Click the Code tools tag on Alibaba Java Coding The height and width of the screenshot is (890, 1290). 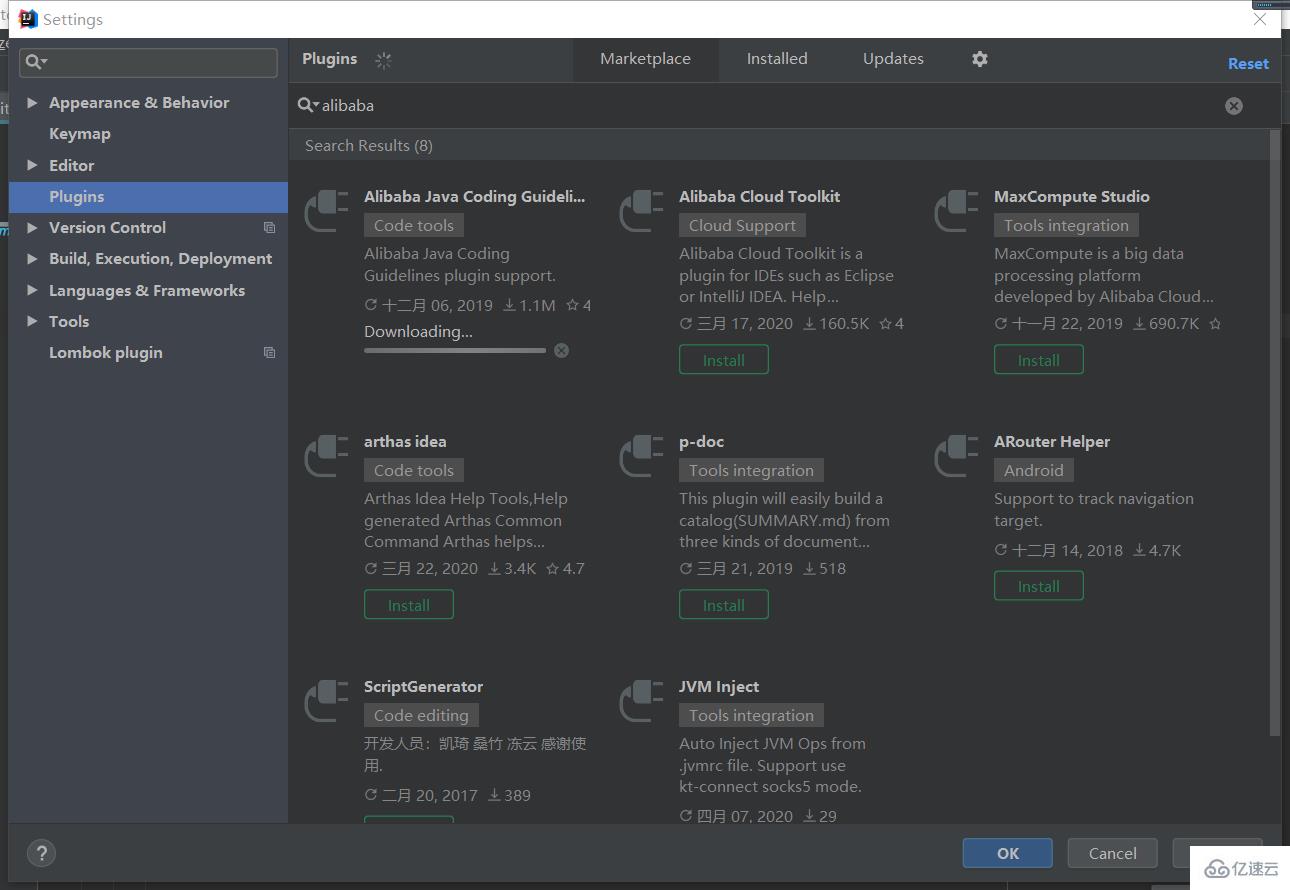click(x=414, y=226)
